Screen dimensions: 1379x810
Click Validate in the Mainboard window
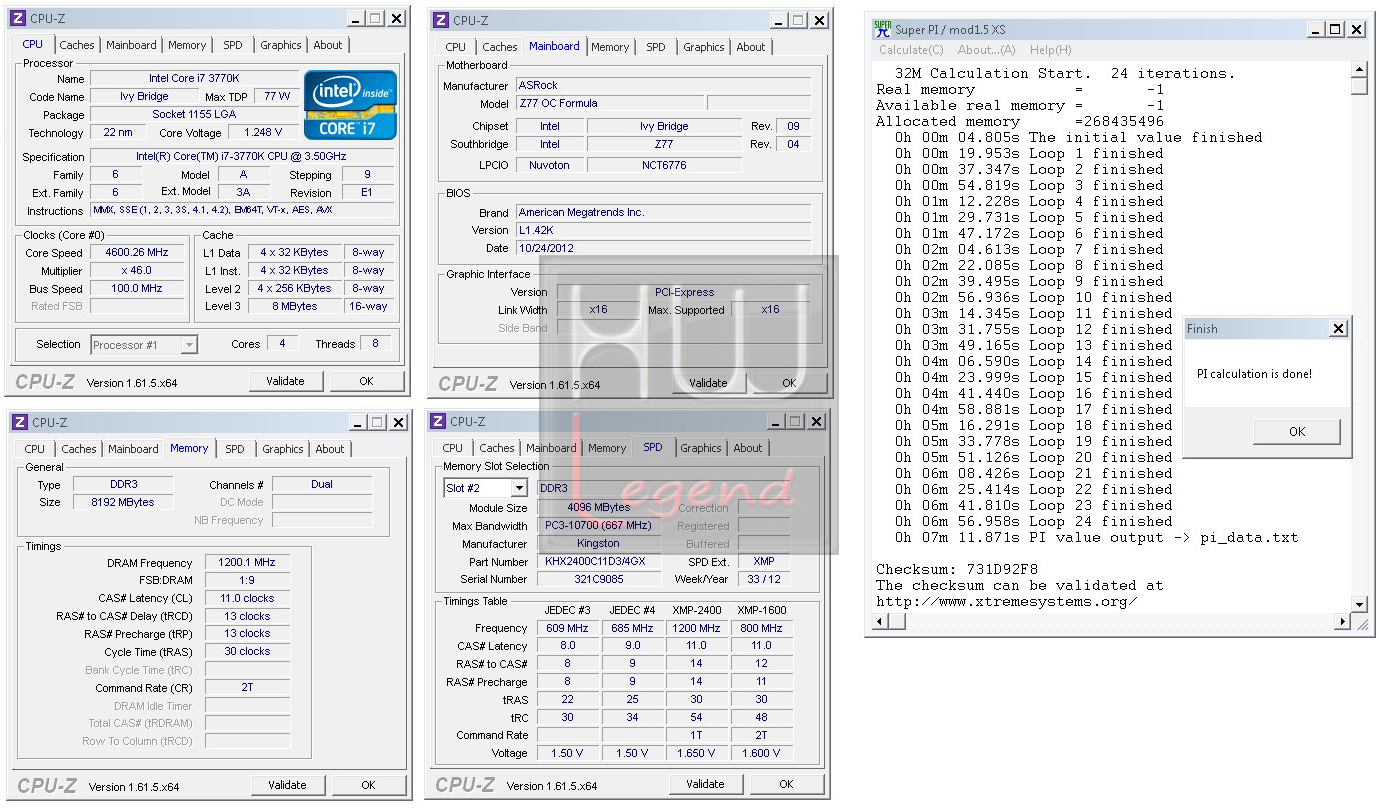[x=708, y=383]
